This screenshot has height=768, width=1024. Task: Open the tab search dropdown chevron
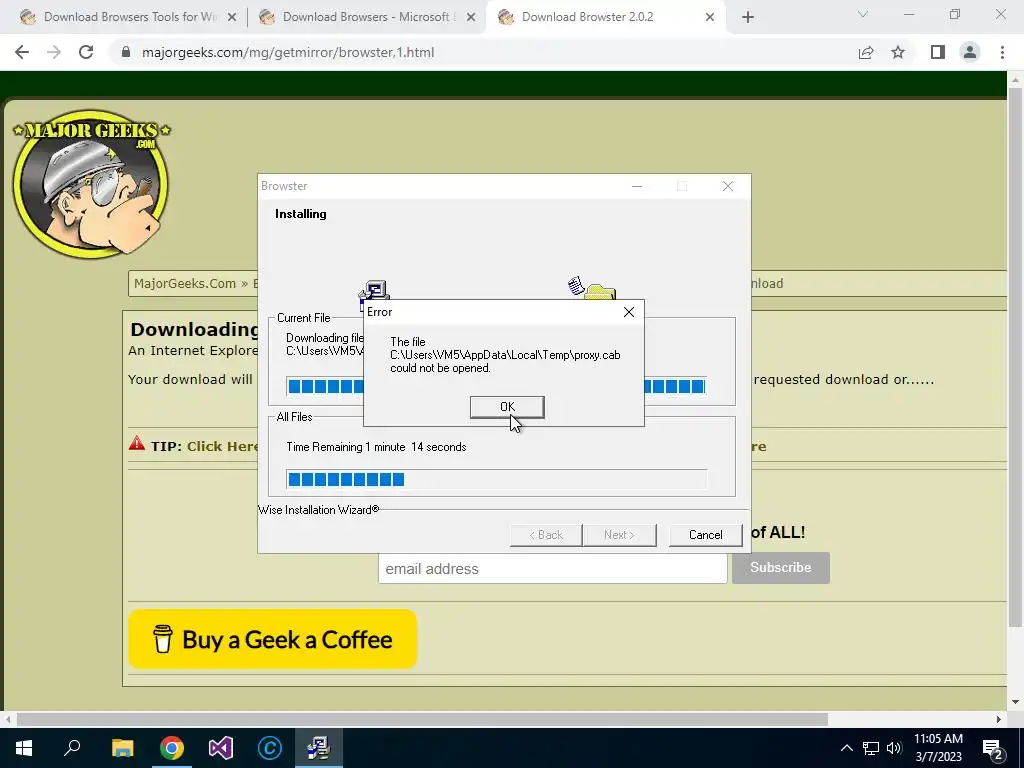pos(863,14)
